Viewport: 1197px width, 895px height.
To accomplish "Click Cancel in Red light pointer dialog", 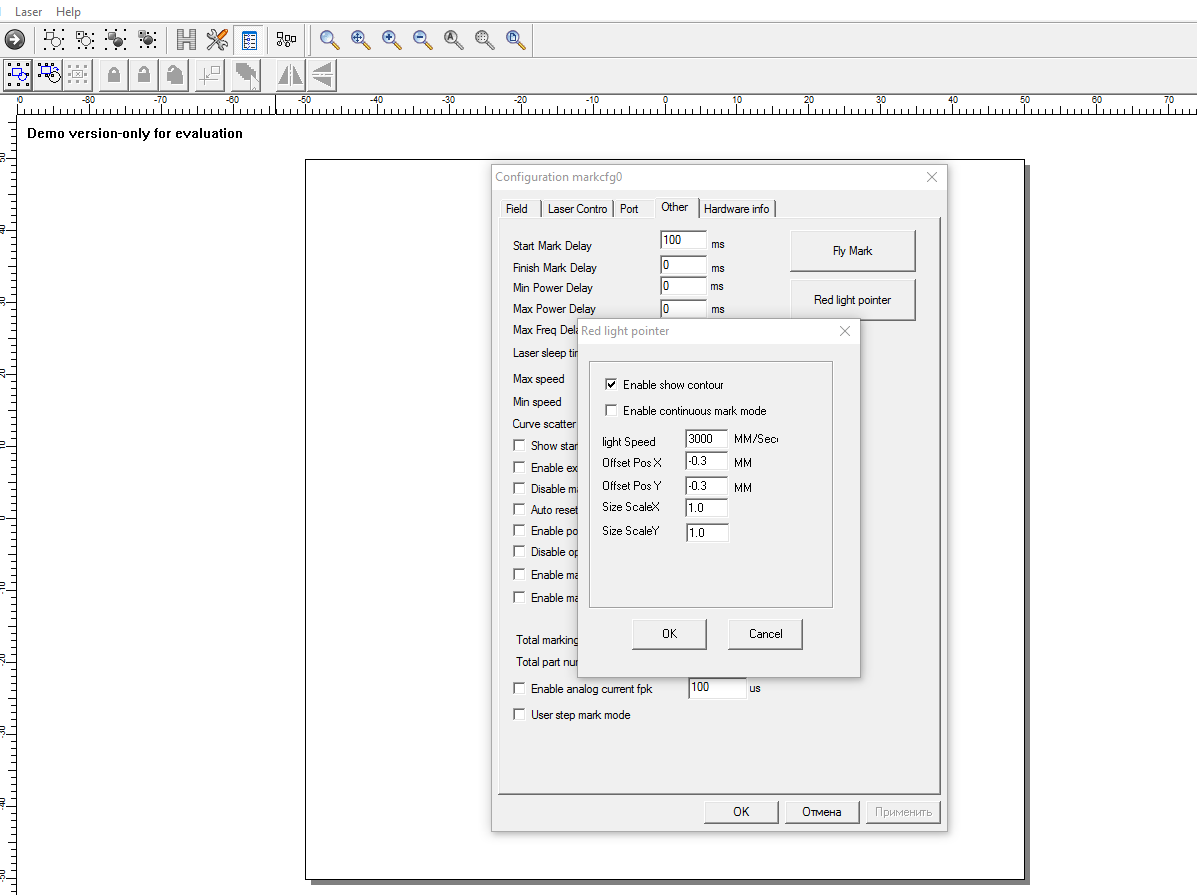I will 765,634.
